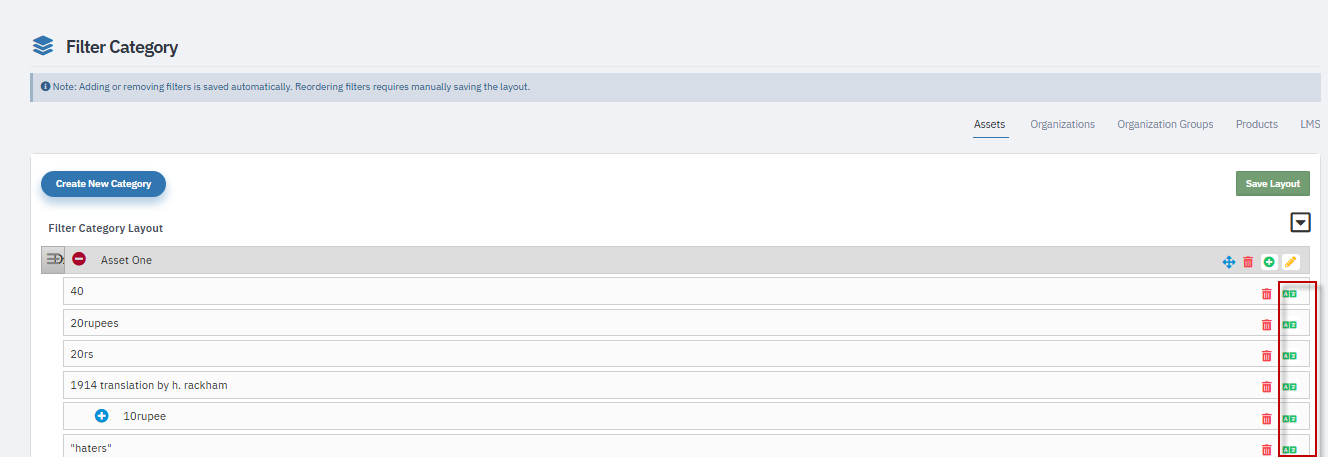Delete the "10rupee" filter

(1267, 419)
